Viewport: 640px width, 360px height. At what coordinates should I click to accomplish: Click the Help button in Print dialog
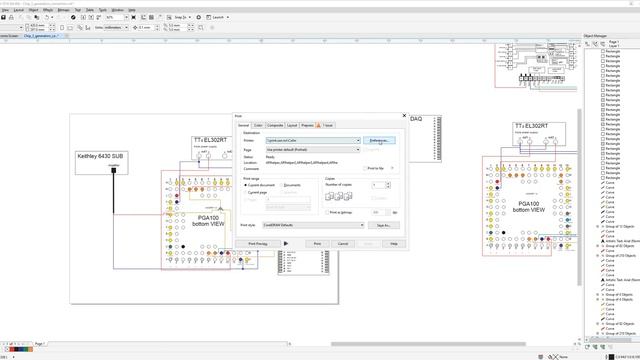(394, 244)
